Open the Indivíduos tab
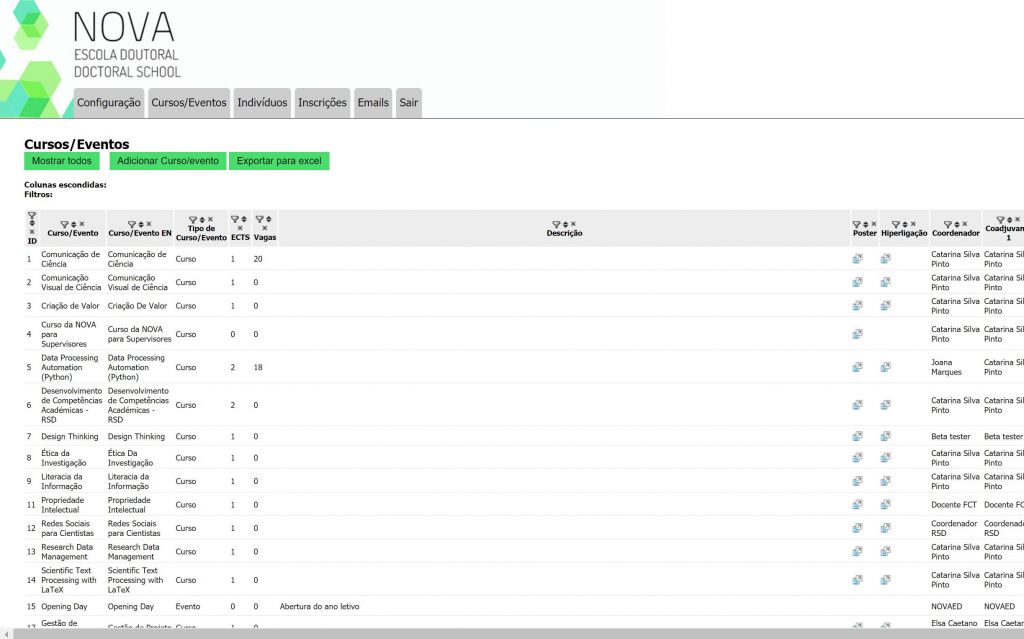This screenshot has width=1024, height=639. 262,103
